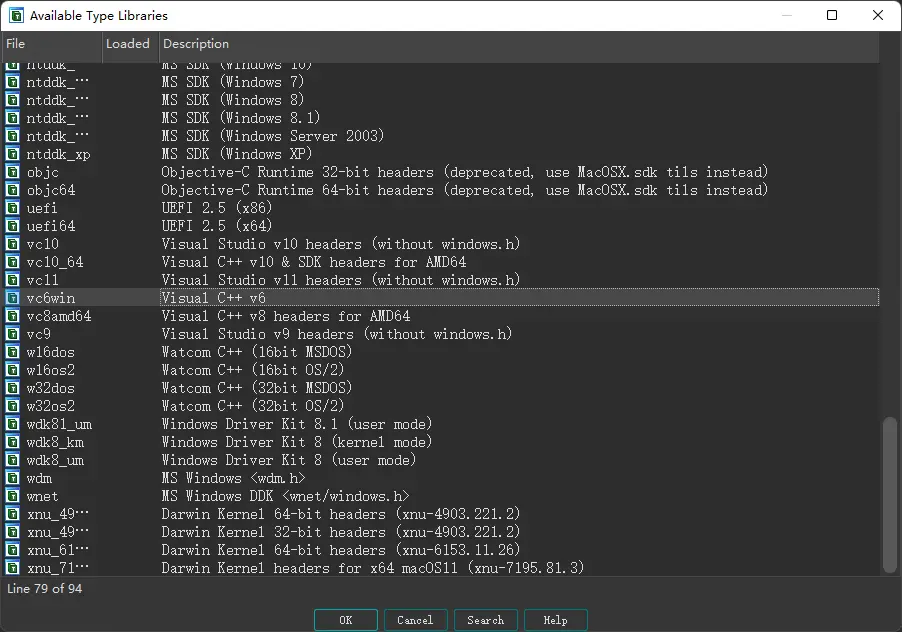Click the icon beside wdk8_um
902x632 pixels.
[12, 460]
